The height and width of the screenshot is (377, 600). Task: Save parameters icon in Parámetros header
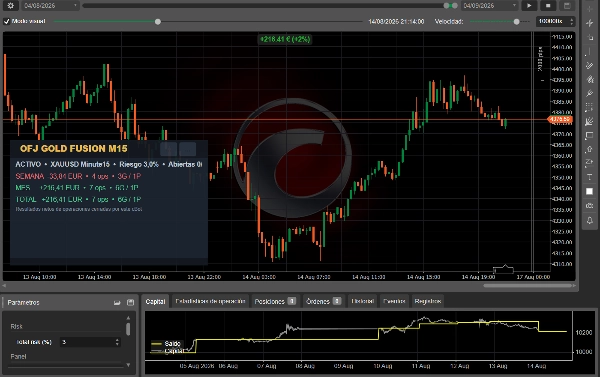tap(130, 303)
